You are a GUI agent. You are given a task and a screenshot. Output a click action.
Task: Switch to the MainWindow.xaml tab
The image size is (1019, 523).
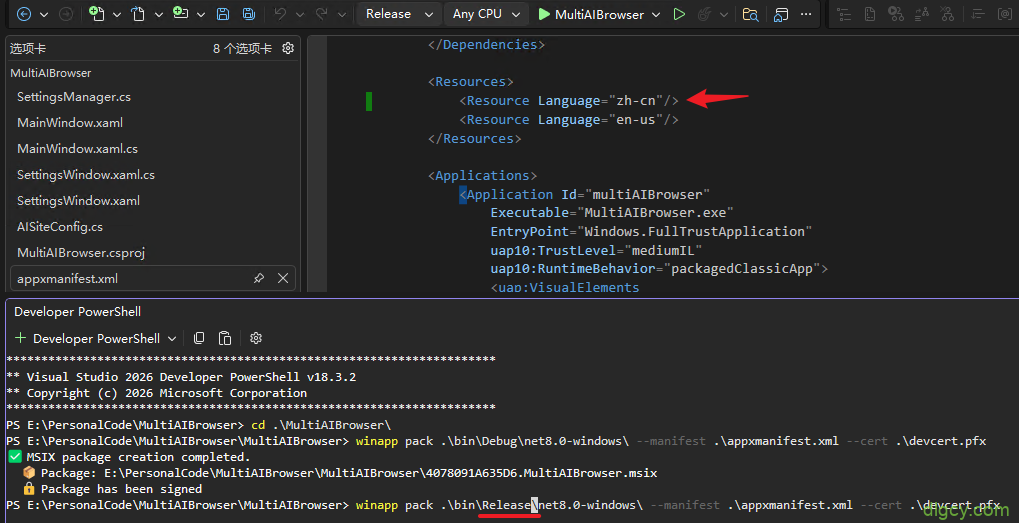70,122
